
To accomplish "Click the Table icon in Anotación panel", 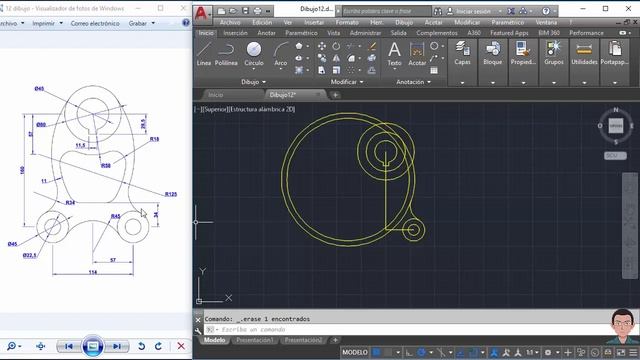I will (434, 70).
